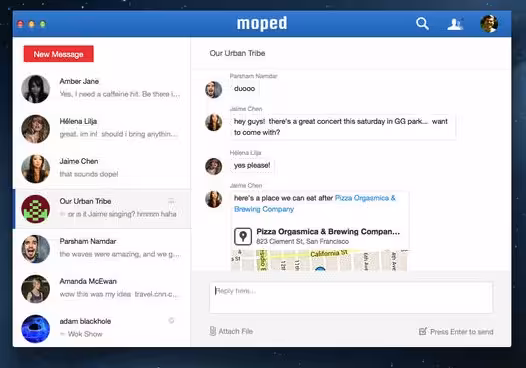Click the map pin location icon
The height and width of the screenshot is (368, 526).
[x=243, y=236]
